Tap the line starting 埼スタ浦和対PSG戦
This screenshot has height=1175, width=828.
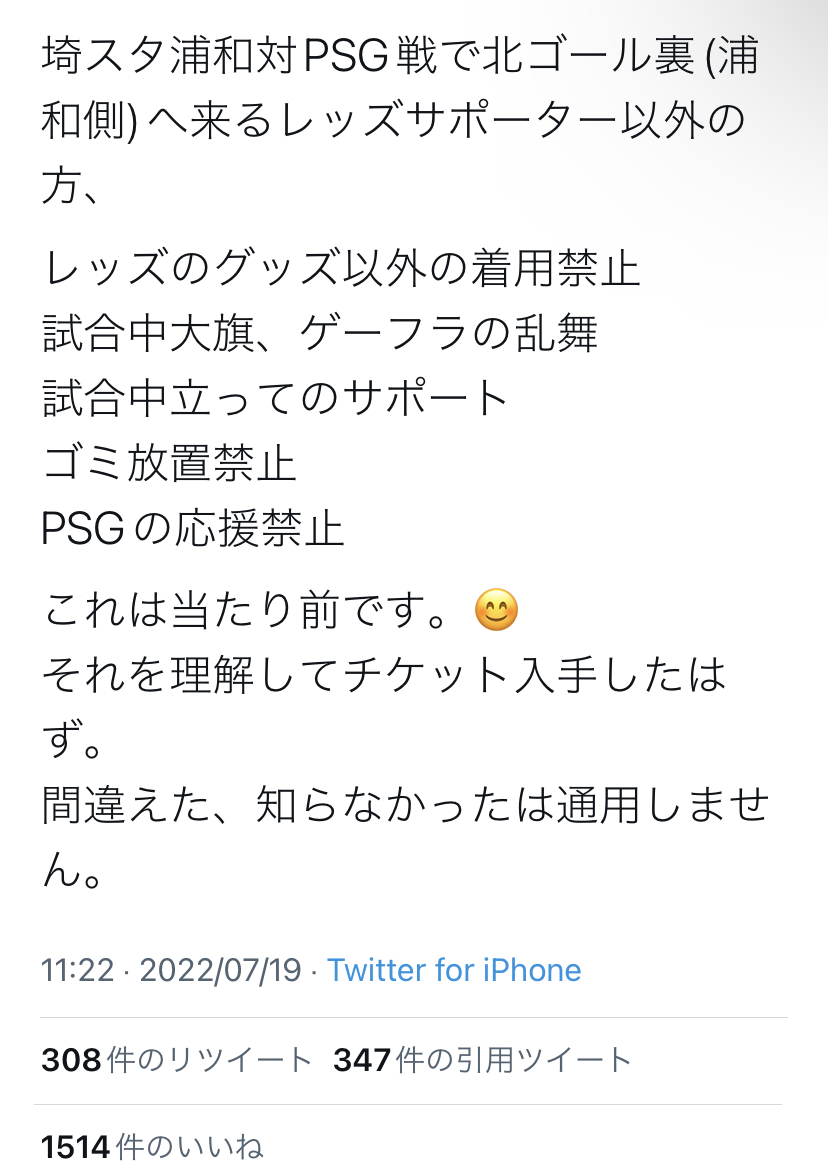point(400,58)
